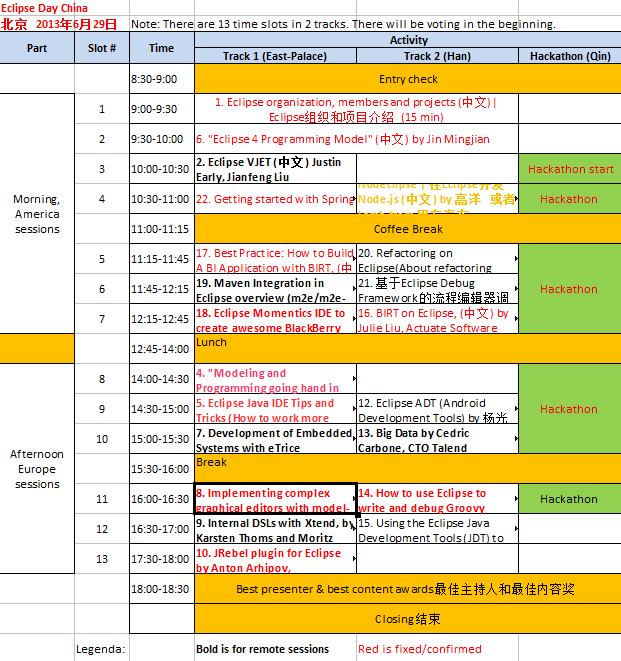621x661 pixels.
Task: Click the Hackathon cell in slot 11 row
Action: [570, 498]
